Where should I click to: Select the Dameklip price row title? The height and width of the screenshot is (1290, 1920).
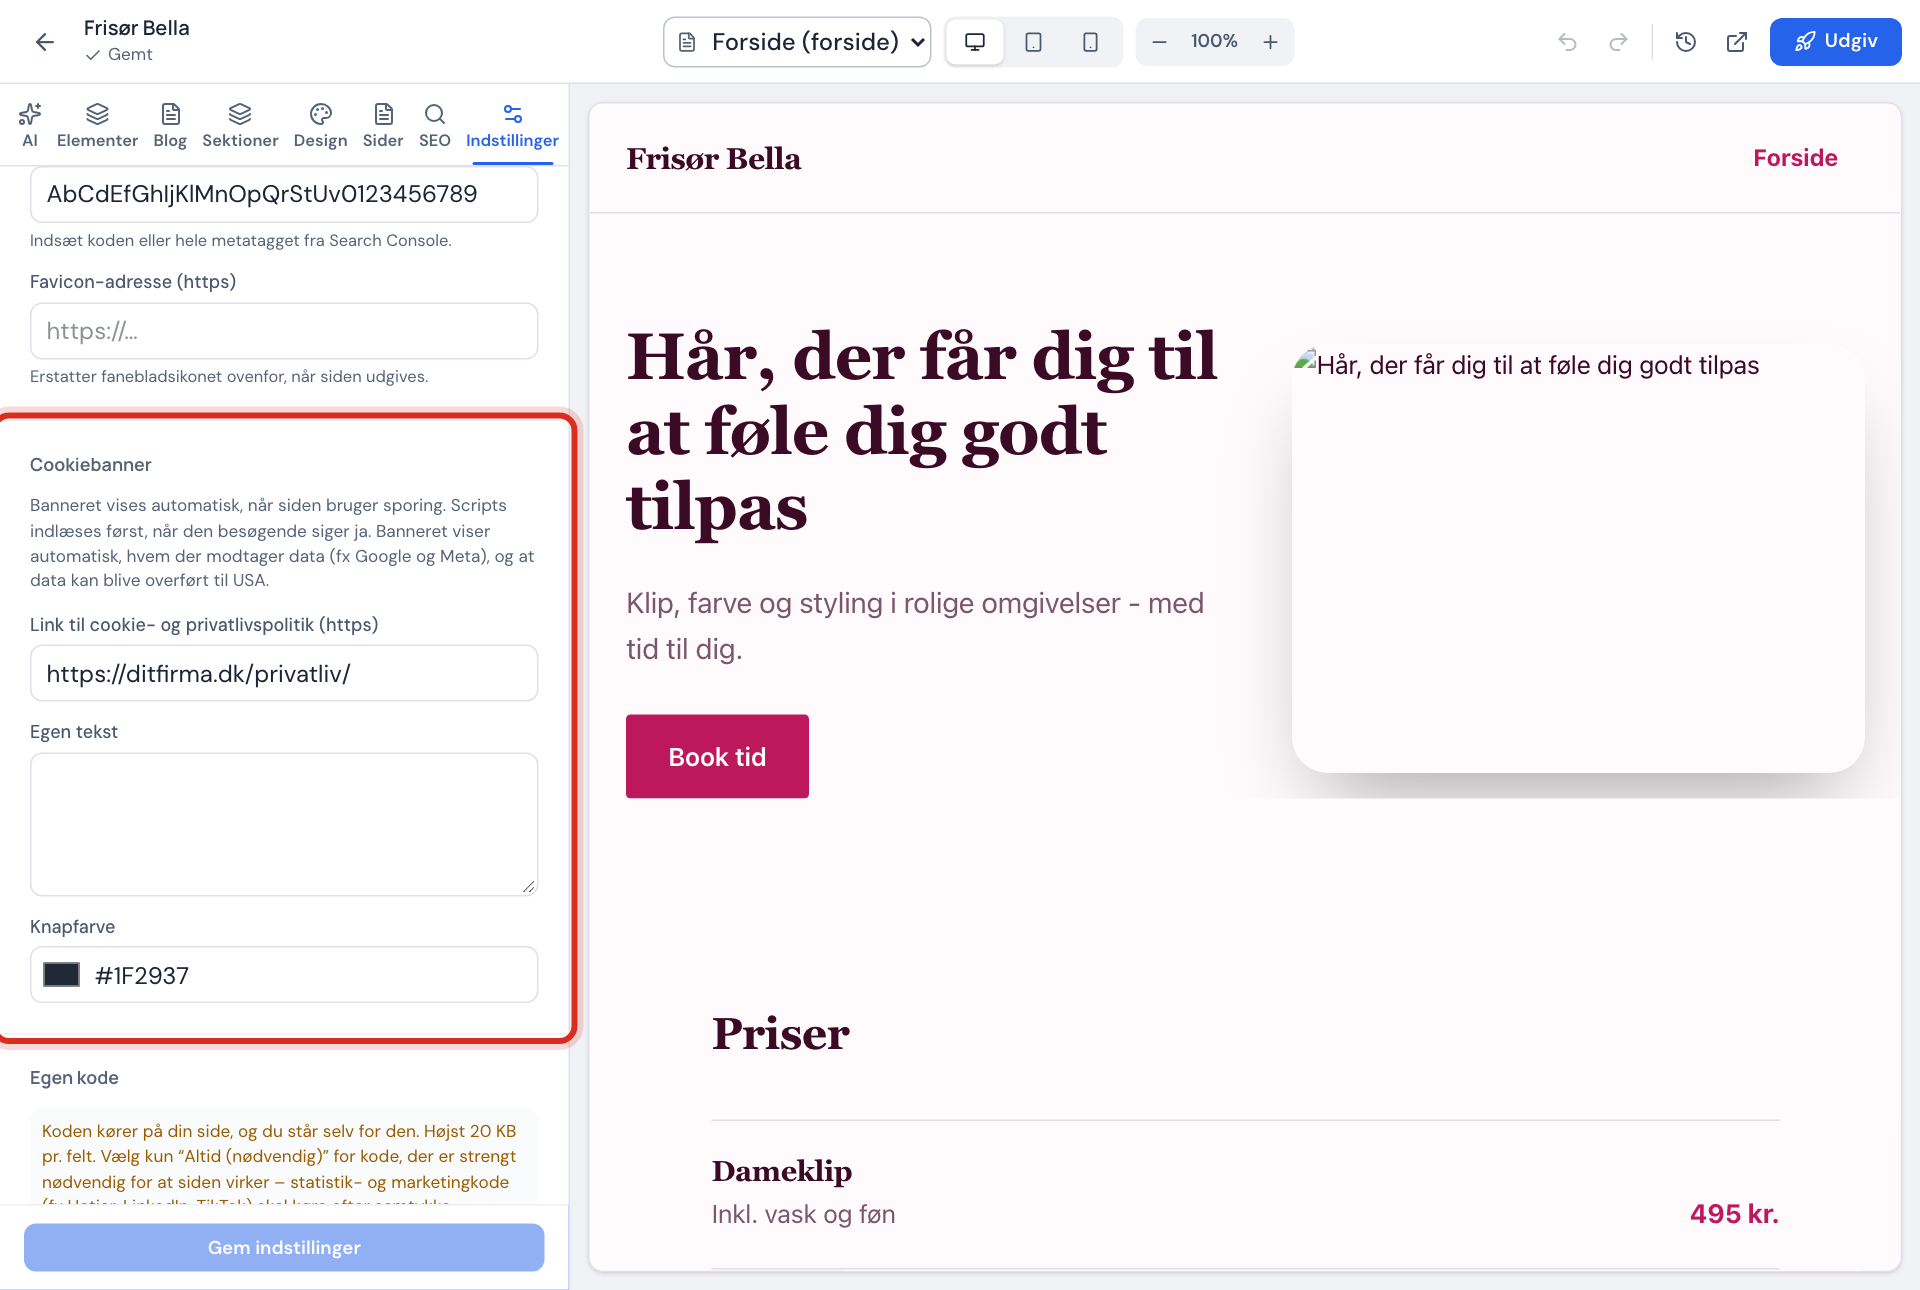click(782, 1171)
